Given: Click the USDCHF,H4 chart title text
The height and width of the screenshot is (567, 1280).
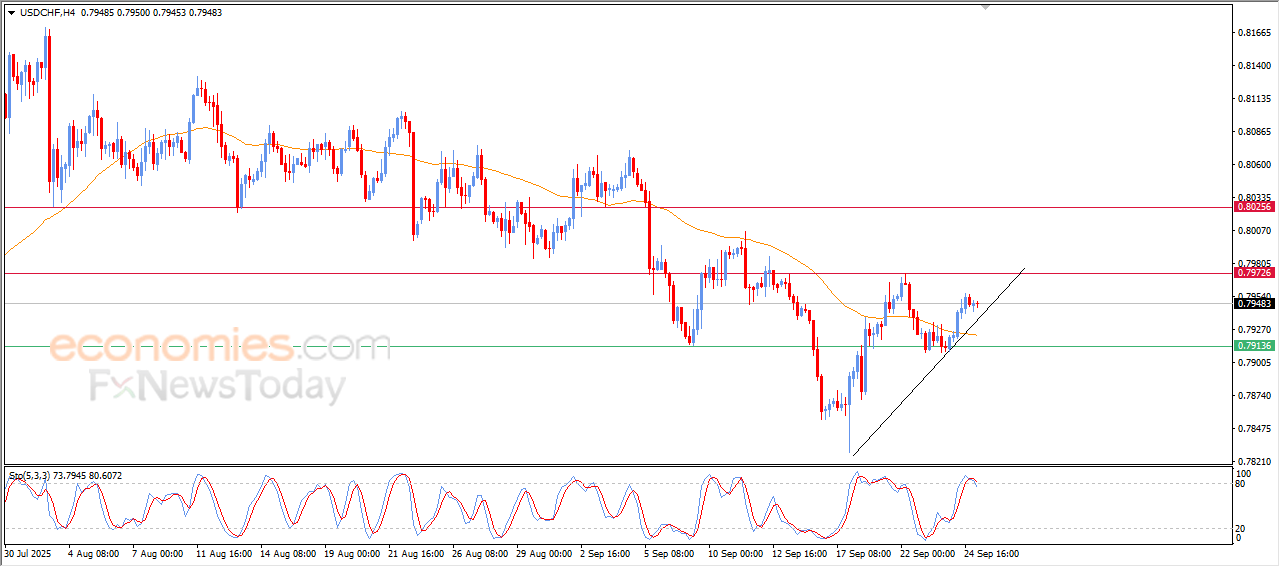Looking at the screenshot, I should (47, 12).
